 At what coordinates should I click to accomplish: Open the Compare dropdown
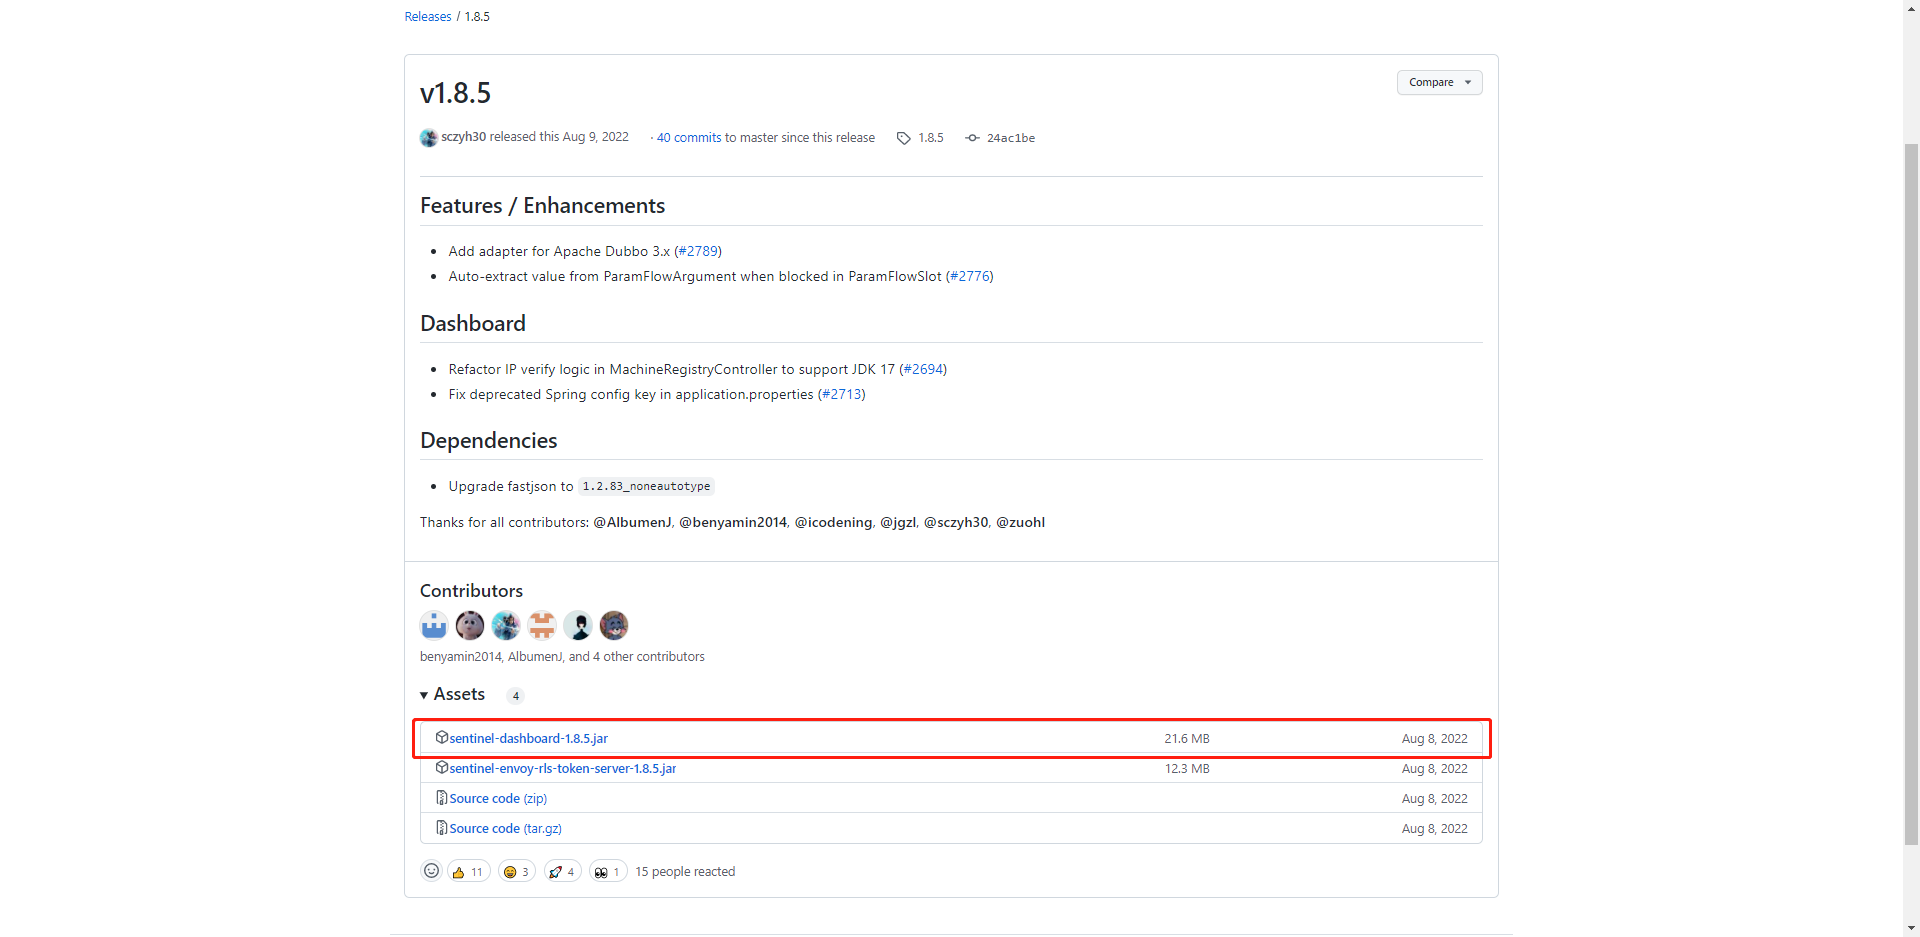[x=1439, y=82]
